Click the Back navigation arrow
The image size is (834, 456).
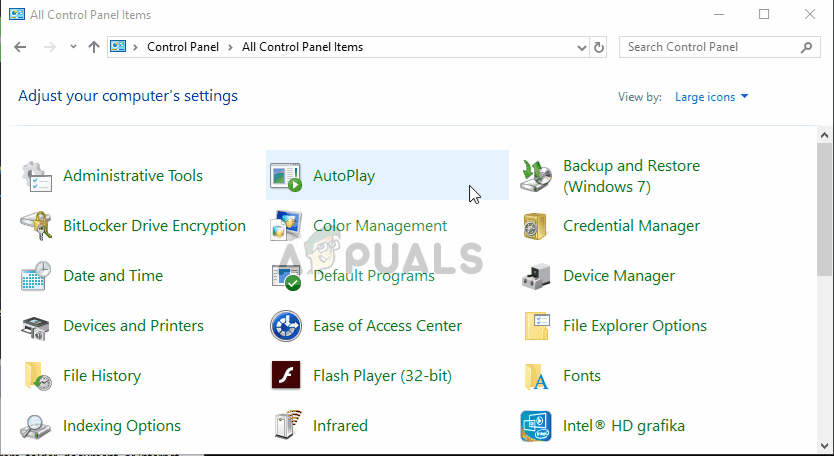(x=21, y=47)
